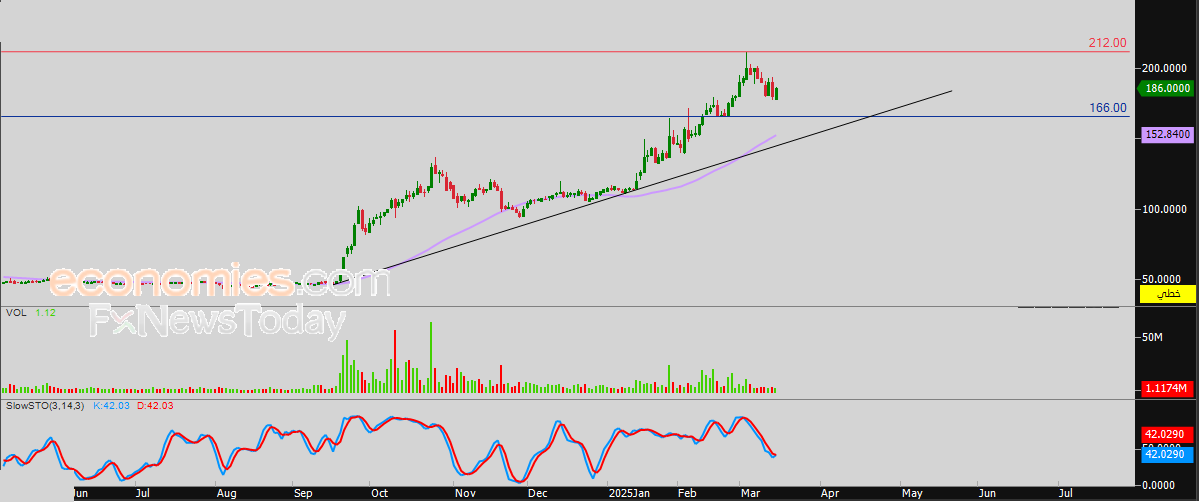
Task: Click the Feb label on time axis
Action: click(x=688, y=494)
